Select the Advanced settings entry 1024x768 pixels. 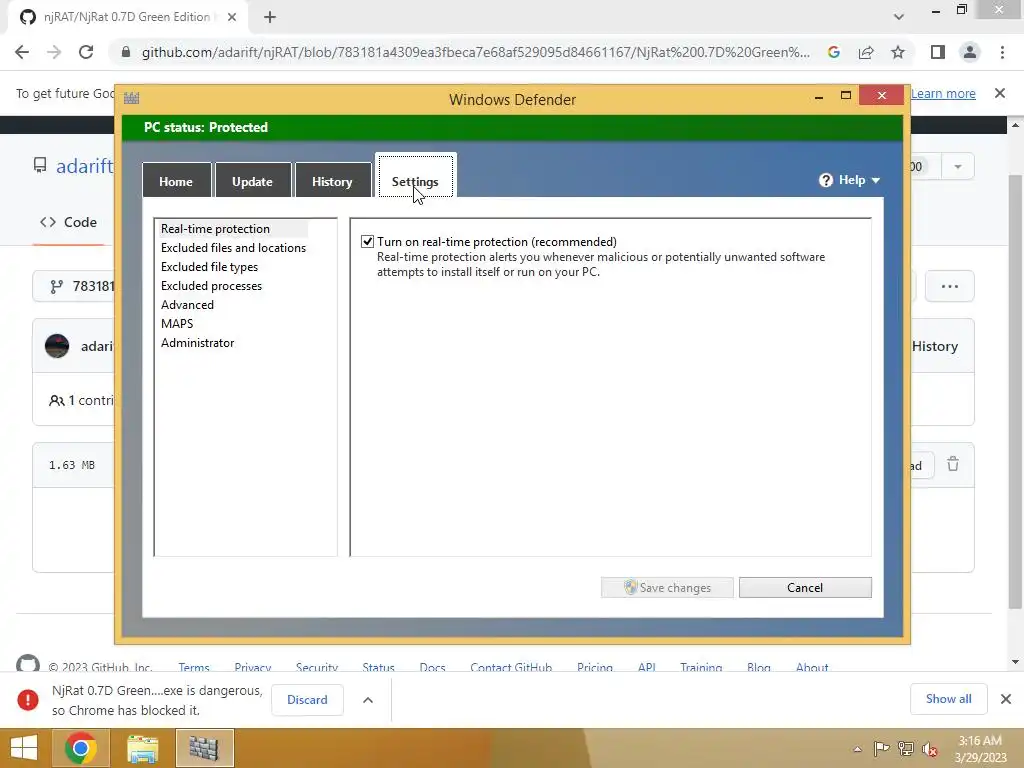coord(187,304)
